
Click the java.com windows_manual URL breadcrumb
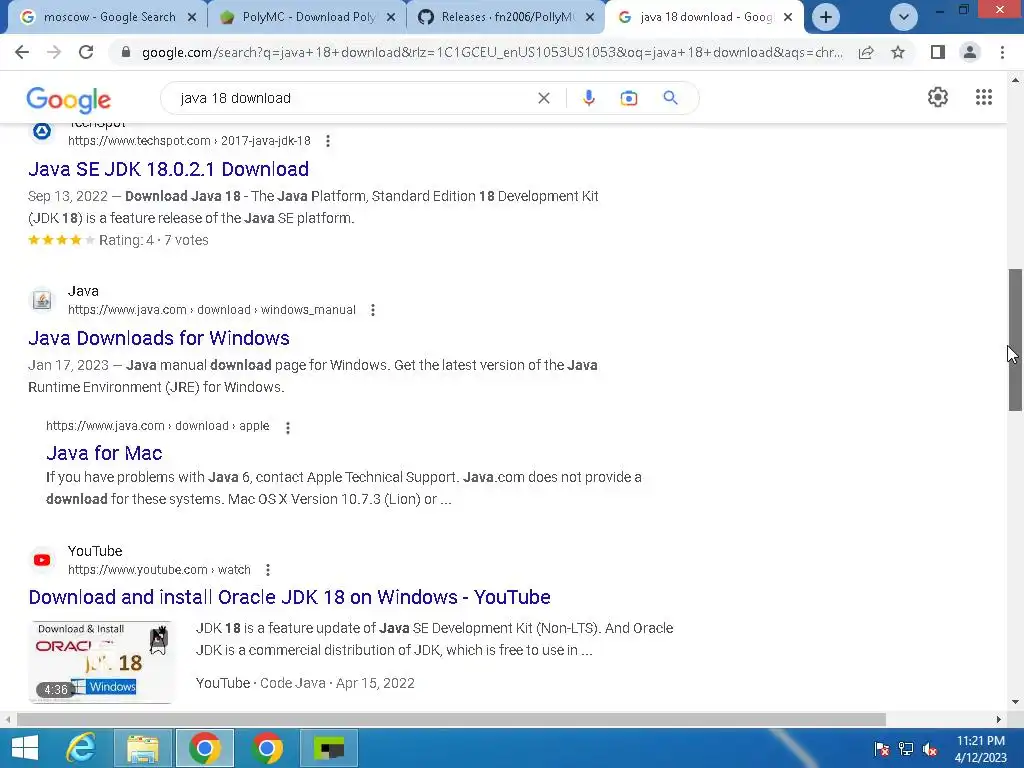[x=212, y=310]
